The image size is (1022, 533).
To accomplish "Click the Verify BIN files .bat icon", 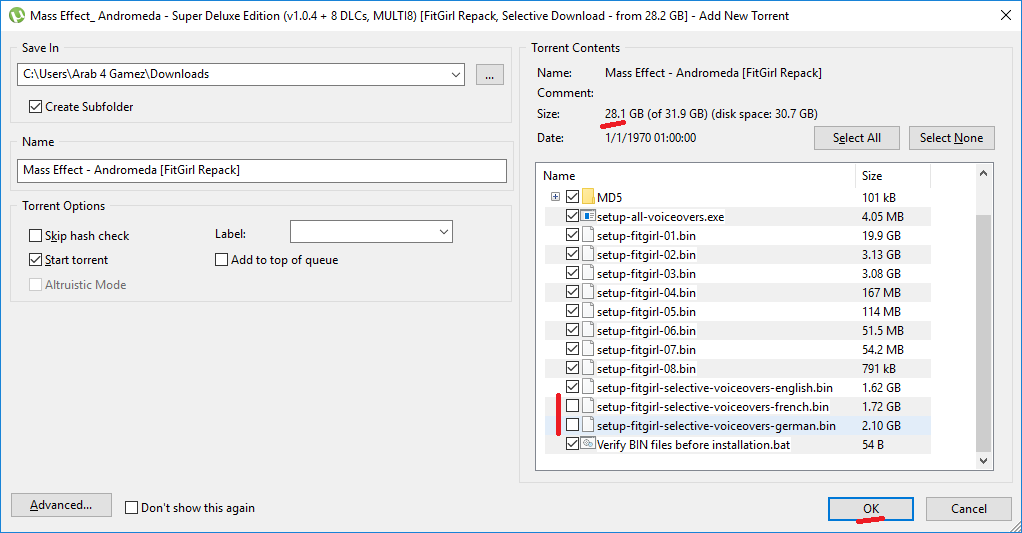I will [x=588, y=444].
